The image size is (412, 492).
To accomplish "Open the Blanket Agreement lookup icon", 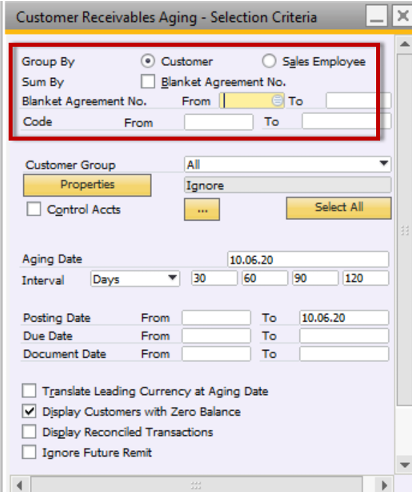I will point(277,100).
